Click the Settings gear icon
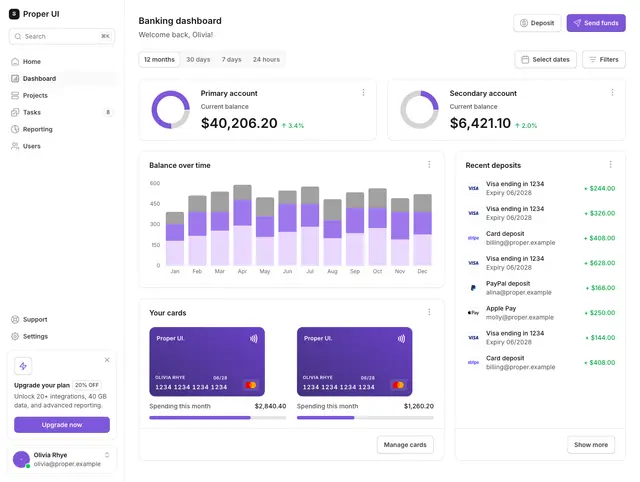Viewport: 640px width, 482px height. 15,336
